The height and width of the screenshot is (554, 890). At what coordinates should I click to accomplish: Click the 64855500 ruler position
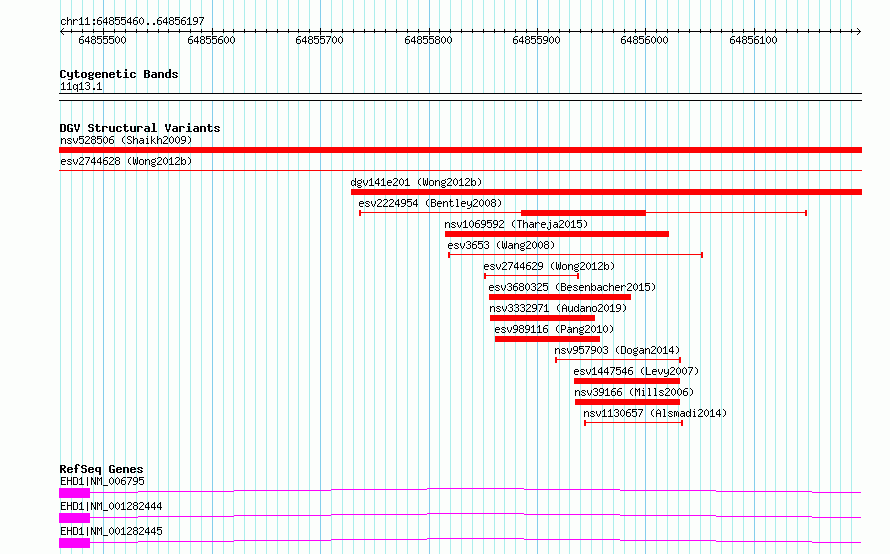point(103,40)
